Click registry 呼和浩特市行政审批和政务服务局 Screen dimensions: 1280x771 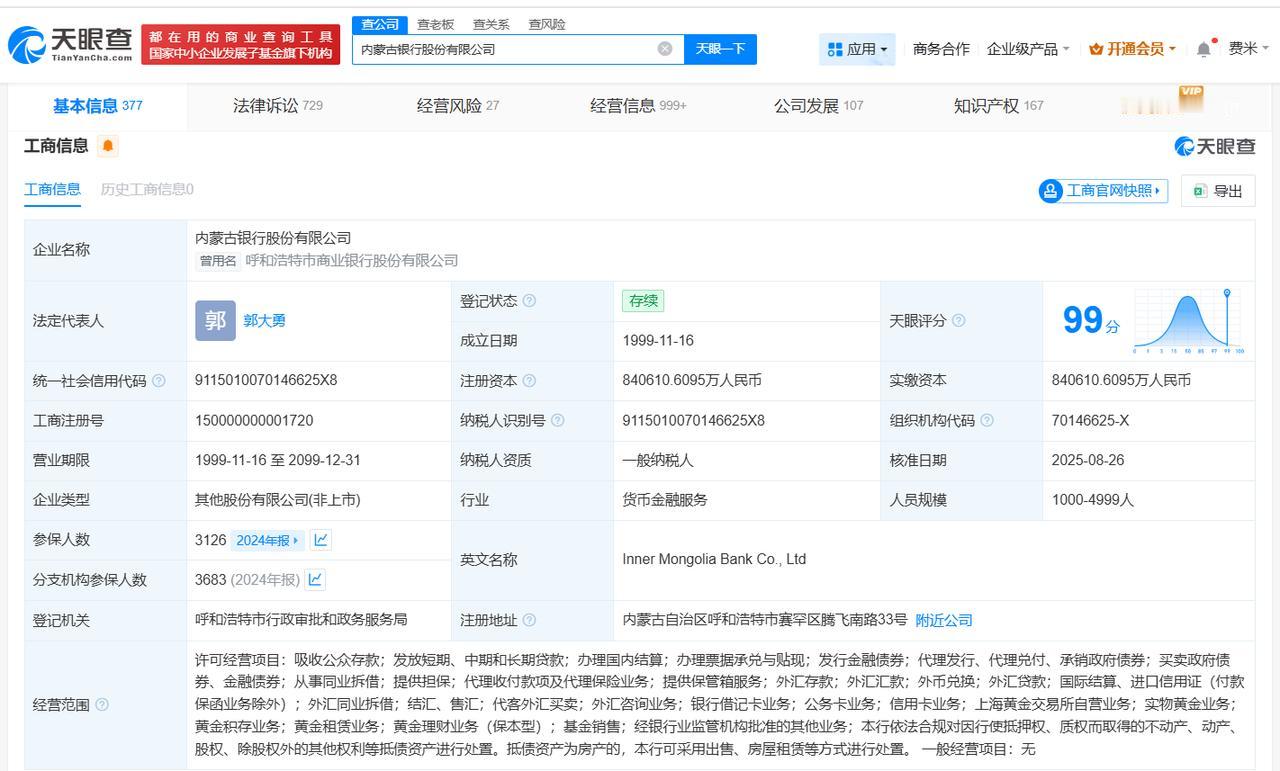pyautogui.click(x=301, y=620)
